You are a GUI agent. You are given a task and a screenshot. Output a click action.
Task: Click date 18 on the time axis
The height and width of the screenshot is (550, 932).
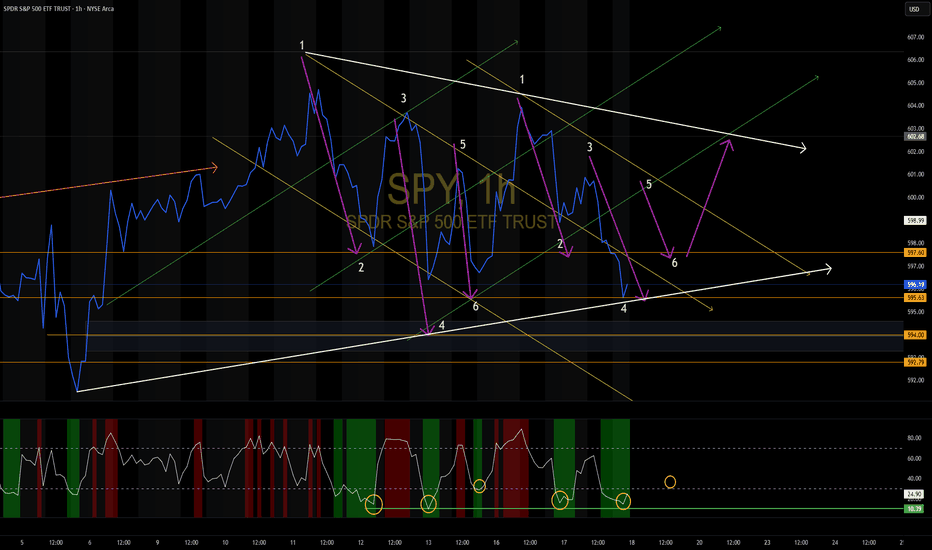pyautogui.click(x=632, y=542)
